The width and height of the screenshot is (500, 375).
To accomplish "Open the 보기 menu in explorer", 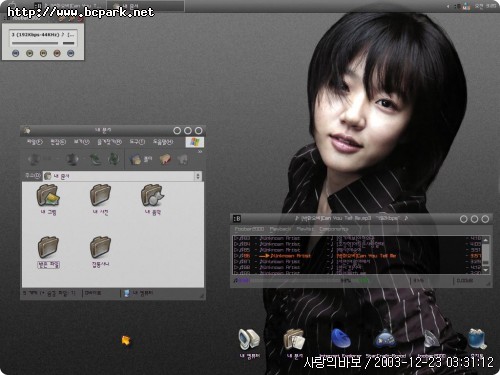I will 82,142.
